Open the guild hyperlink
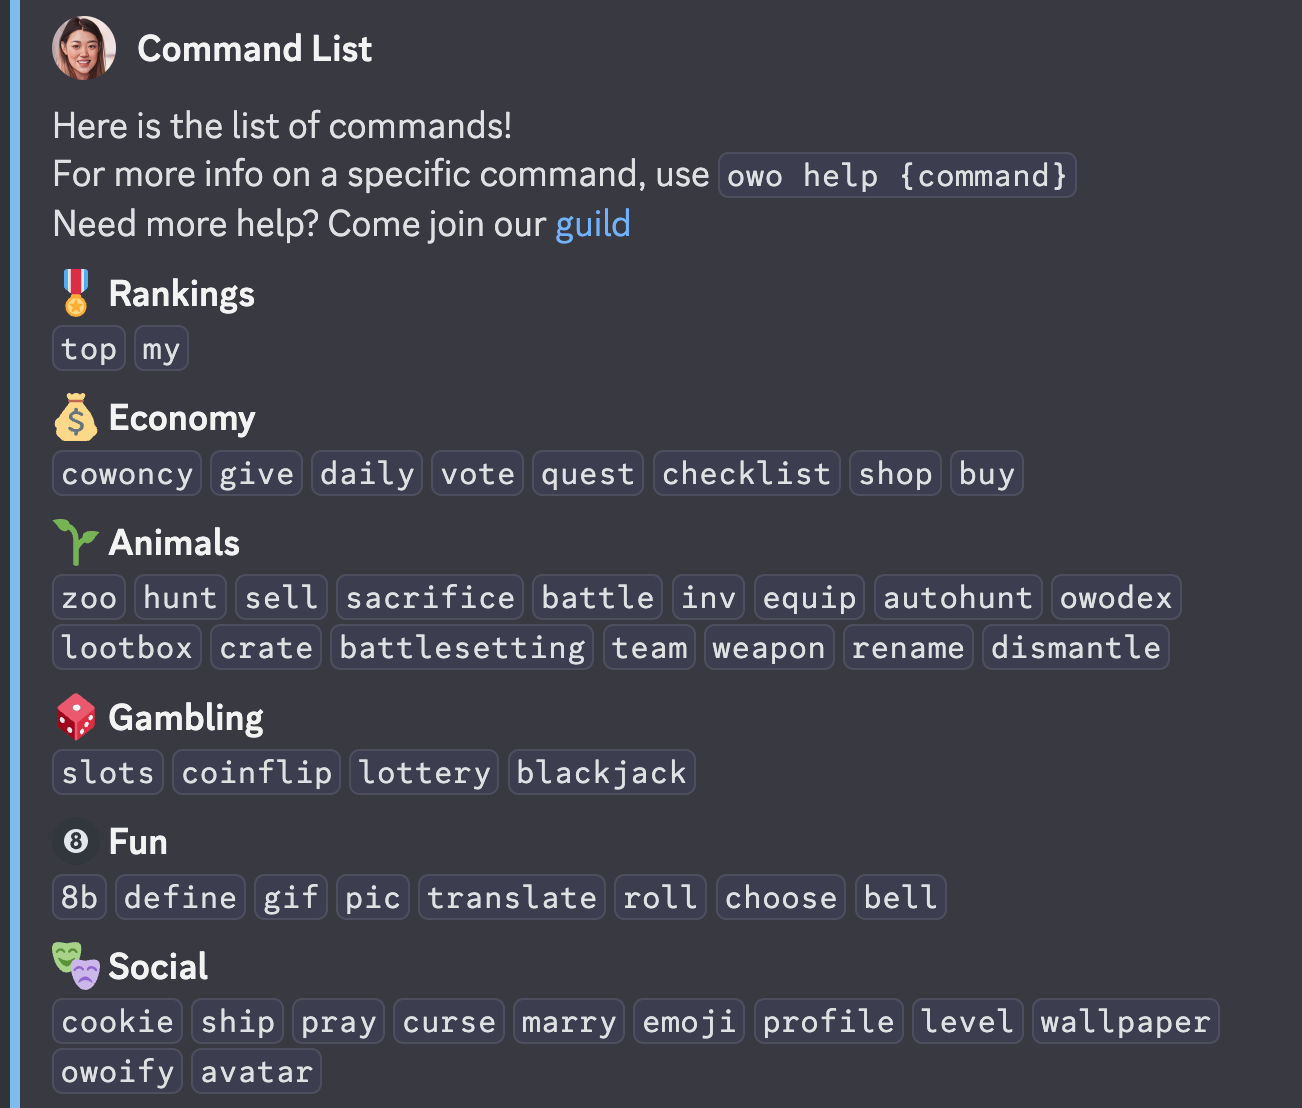Screen dimensions: 1302x1108 pos(592,223)
